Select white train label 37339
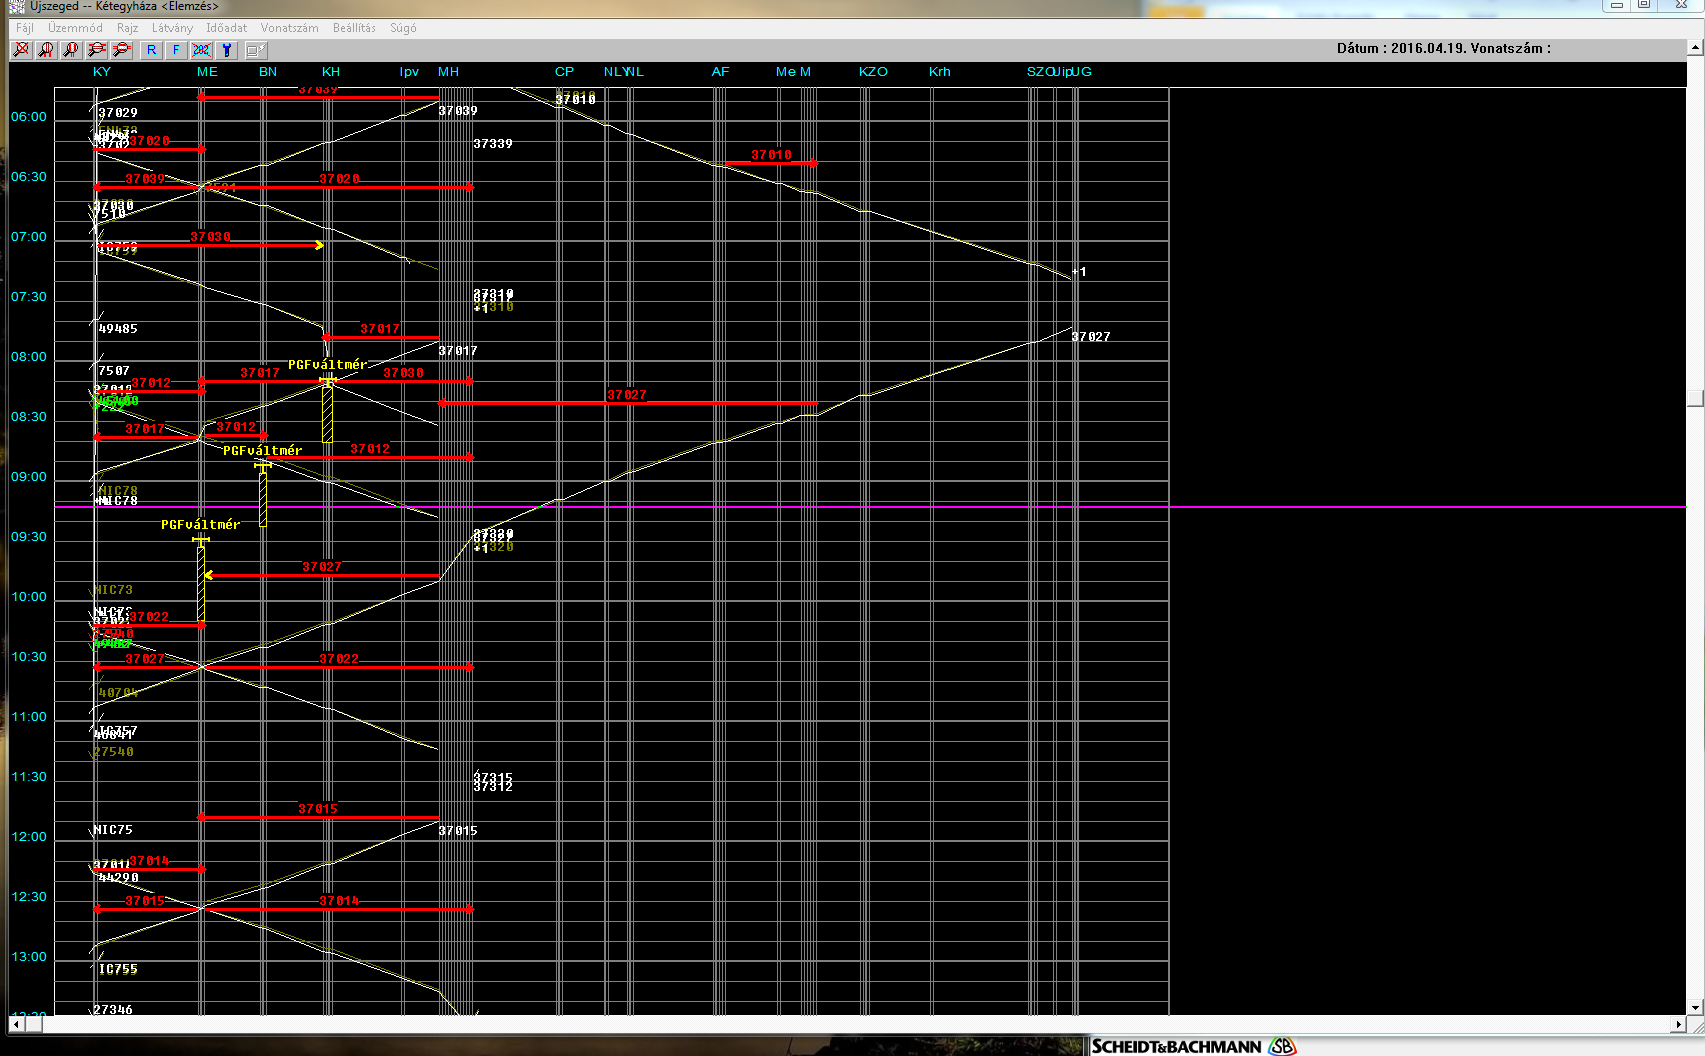The width and height of the screenshot is (1705, 1056). pyautogui.click(x=493, y=144)
